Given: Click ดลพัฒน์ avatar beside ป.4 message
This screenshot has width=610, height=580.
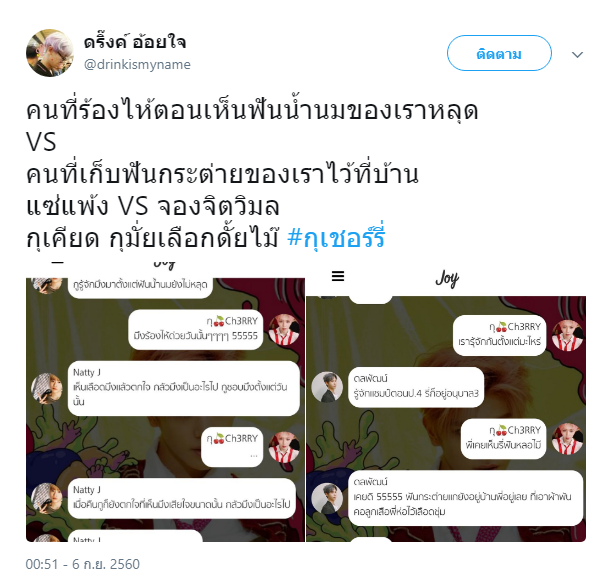Looking at the screenshot, I should [327, 387].
